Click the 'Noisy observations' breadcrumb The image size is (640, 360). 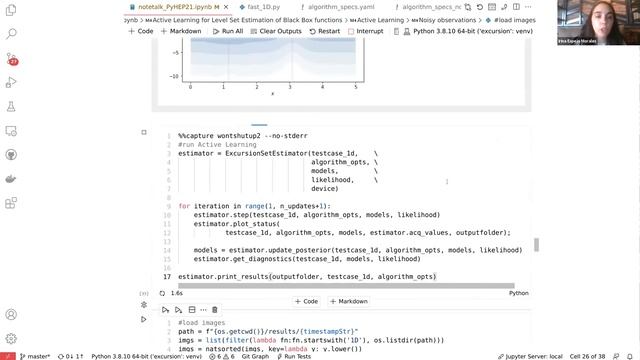(444, 20)
